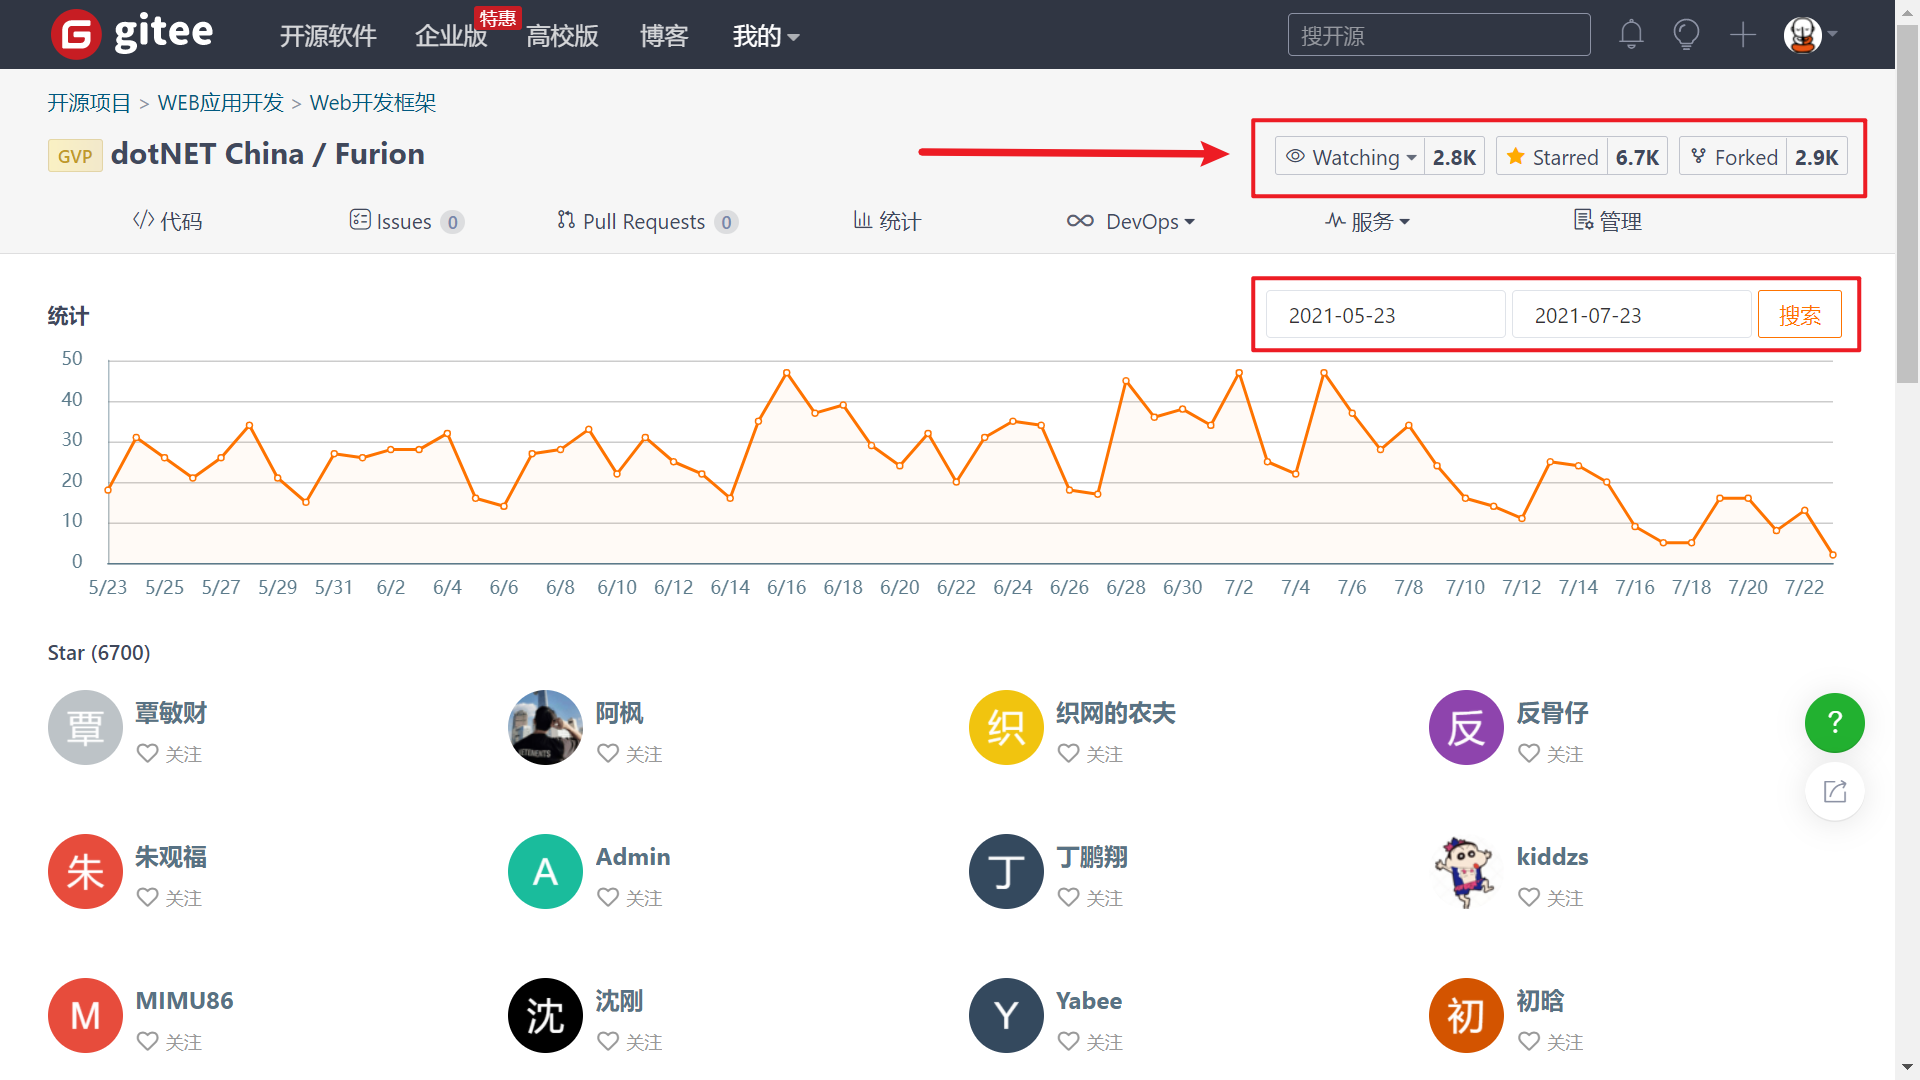
Task: Click the end date 2021-07-23 field
Action: click(1631, 315)
